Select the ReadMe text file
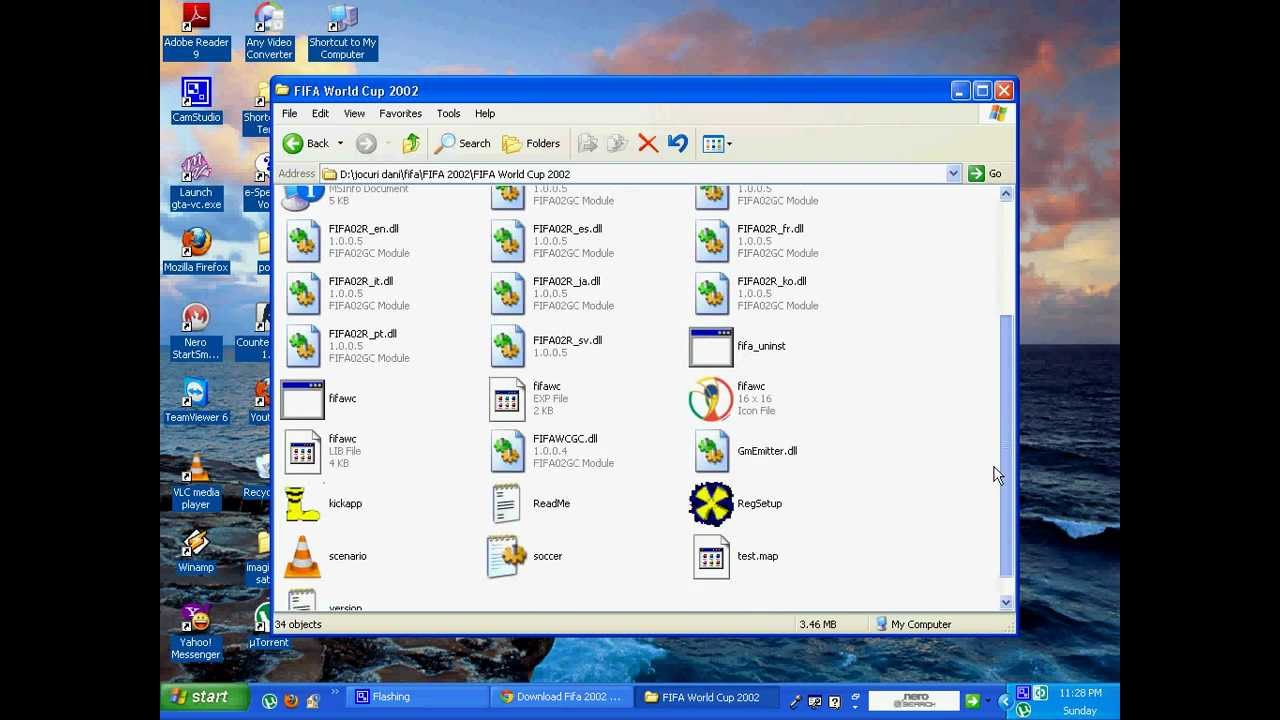Image resolution: width=1280 pixels, height=720 pixels. tap(530, 504)
